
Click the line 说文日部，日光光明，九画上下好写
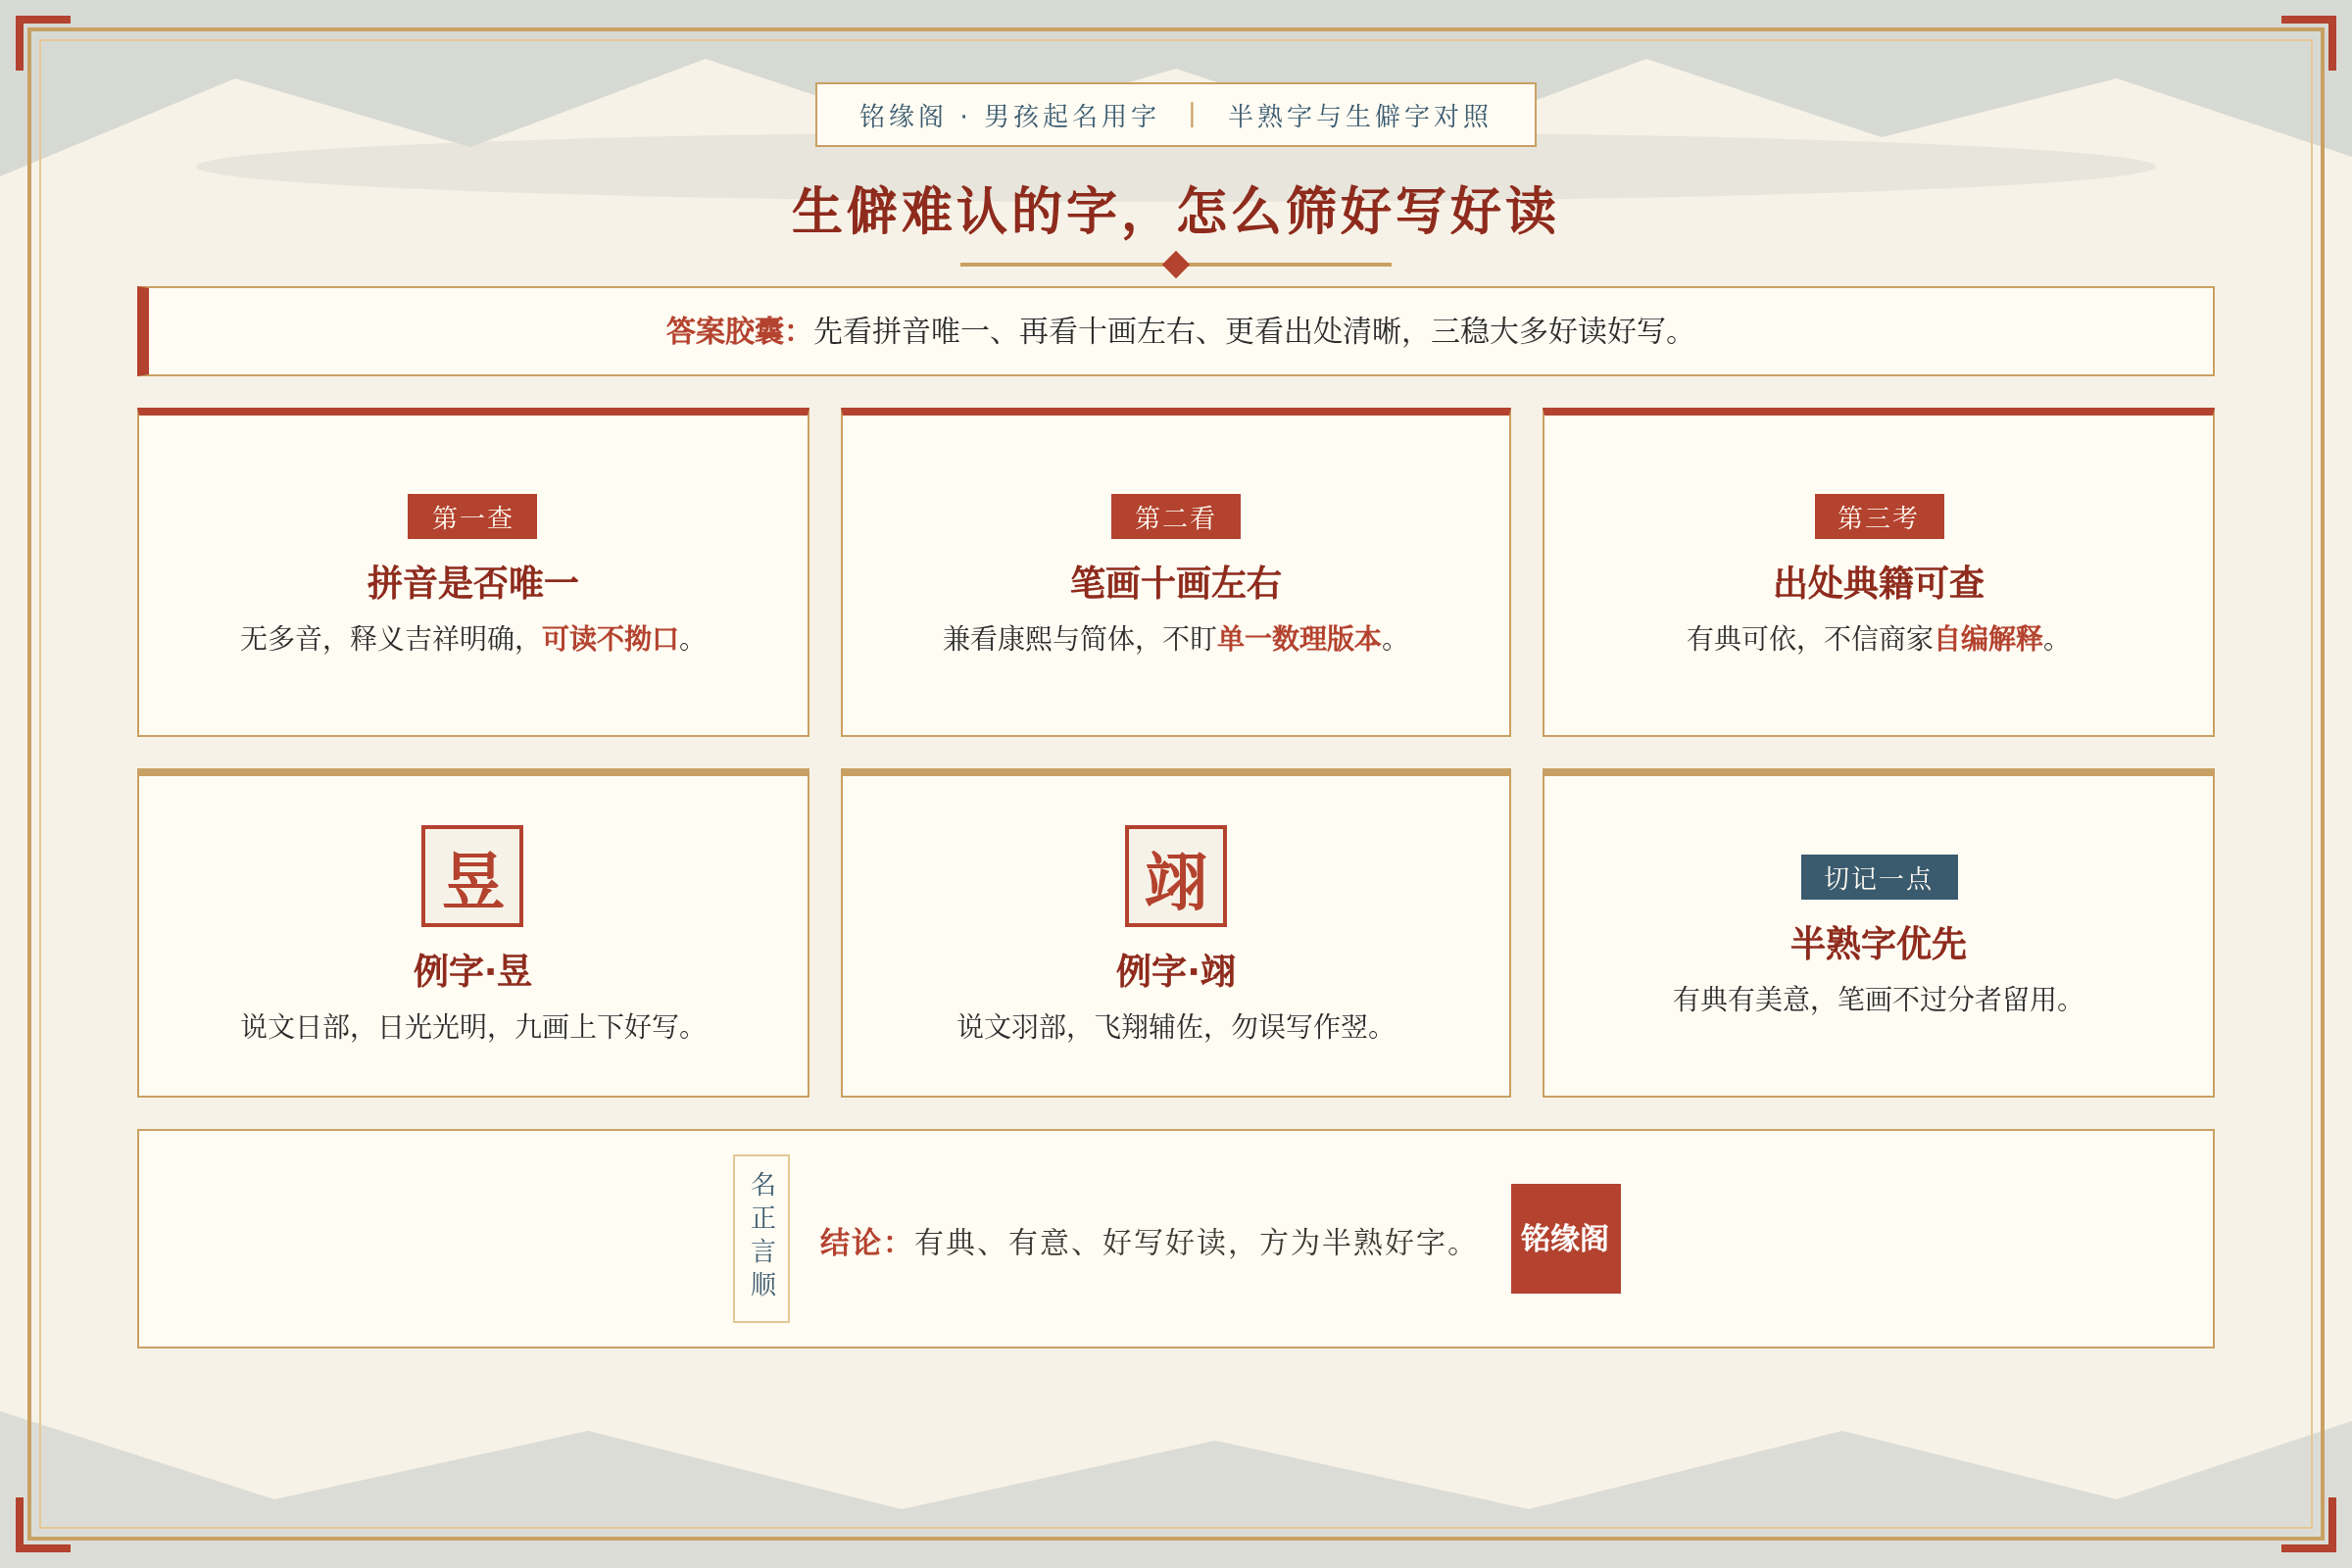pos(467,1027)
